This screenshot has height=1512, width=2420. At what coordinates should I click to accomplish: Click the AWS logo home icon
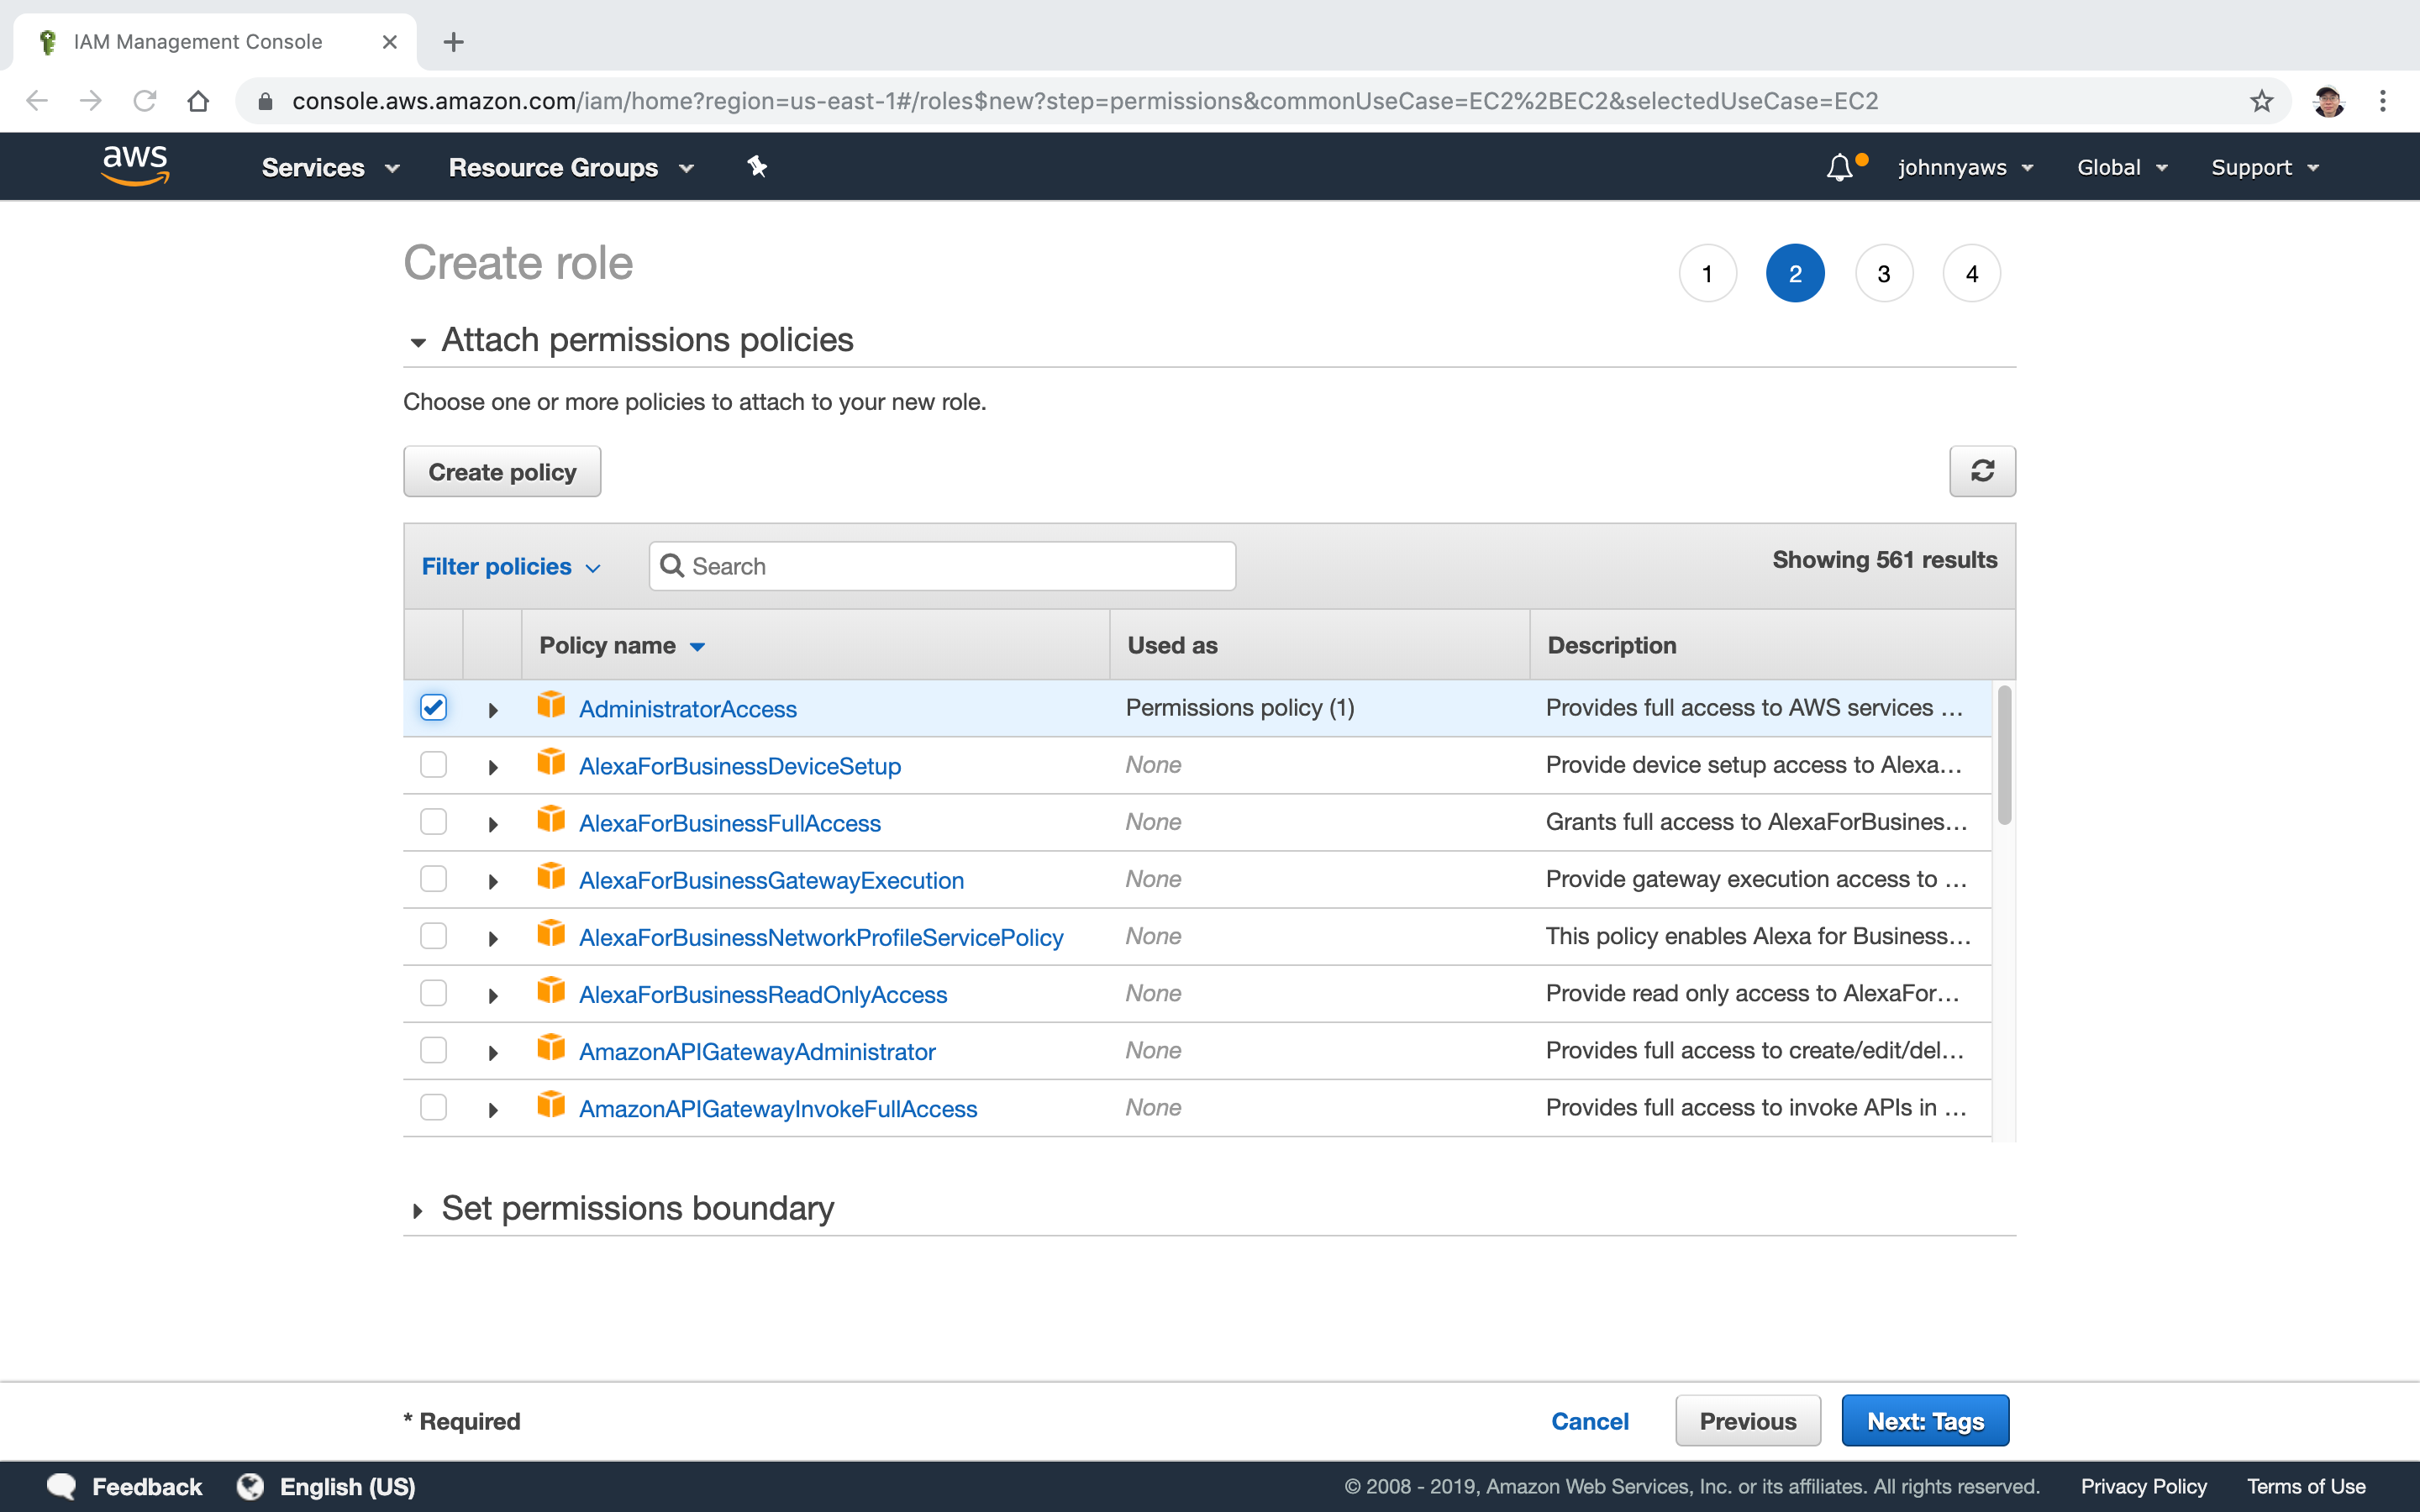point(135,165)
